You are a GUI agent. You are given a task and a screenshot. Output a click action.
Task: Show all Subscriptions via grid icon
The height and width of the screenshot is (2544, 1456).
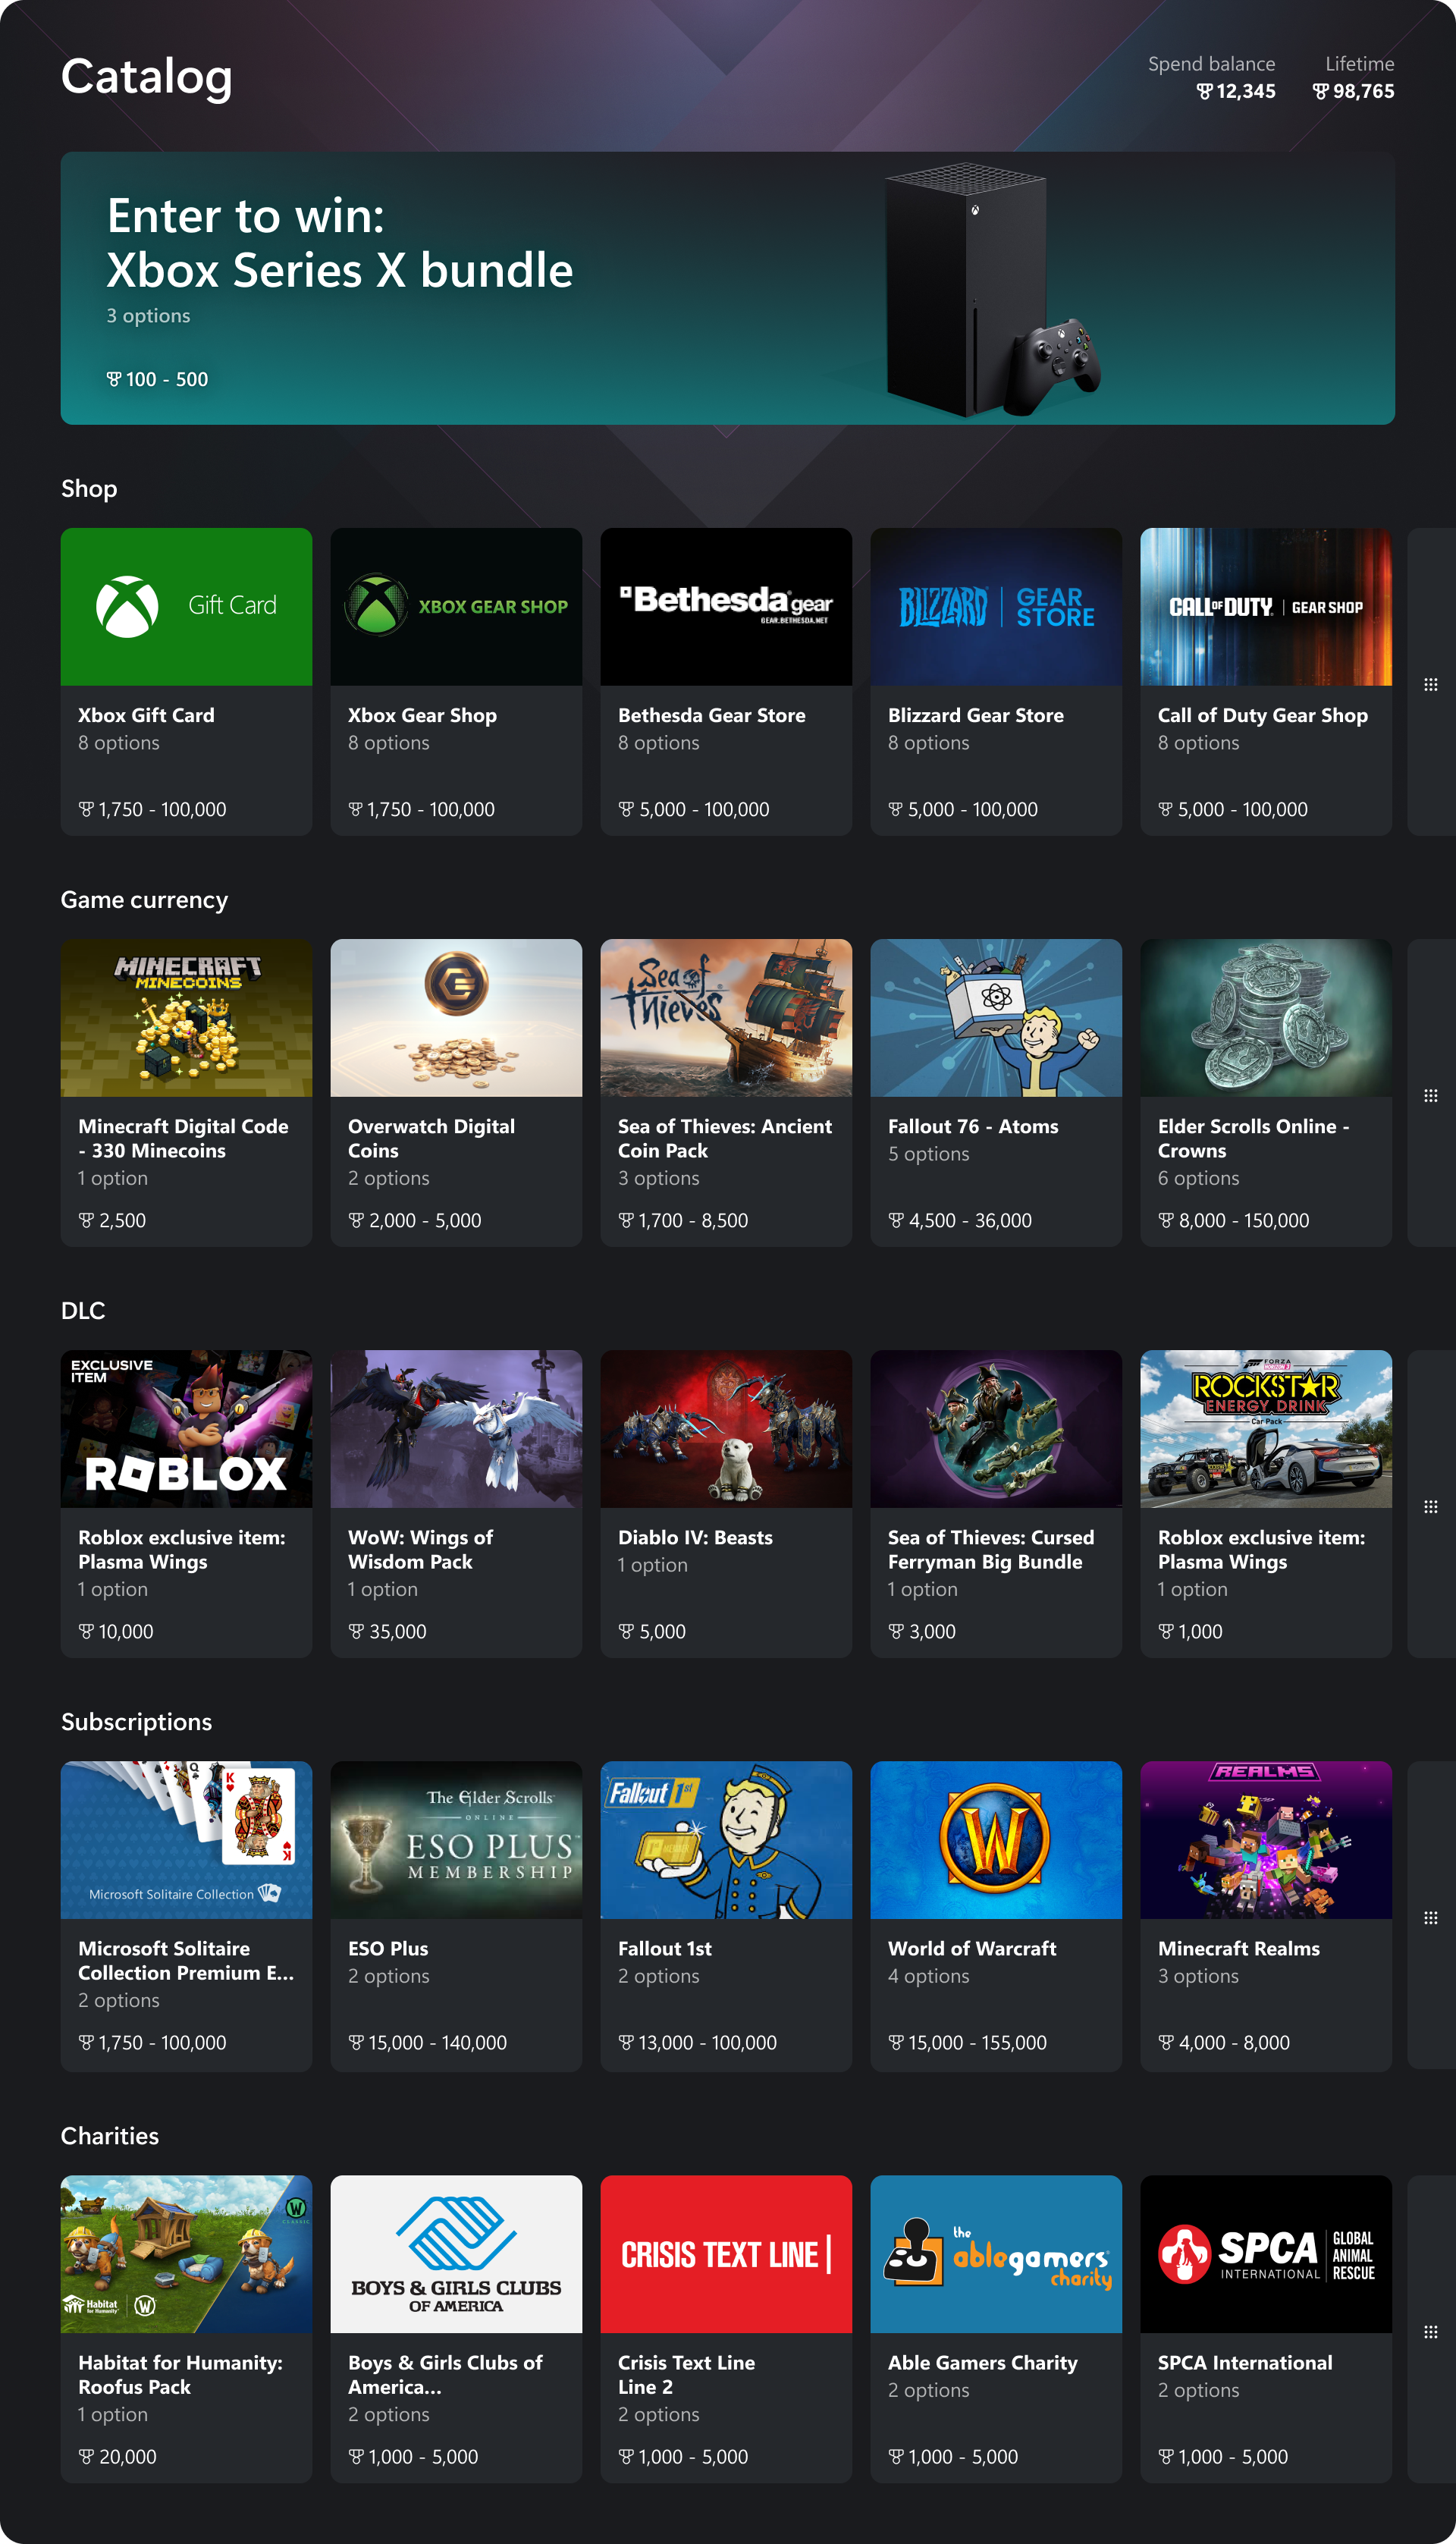pos(1430,1918)
